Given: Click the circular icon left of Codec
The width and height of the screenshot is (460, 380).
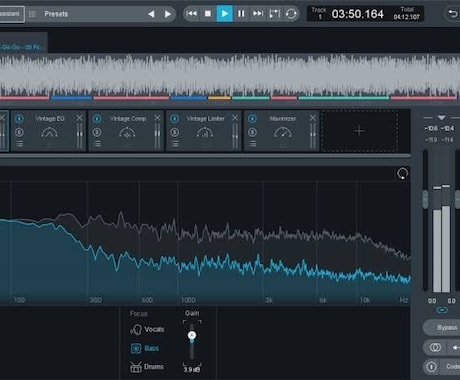Looking at the screenshot, I should pos(431,367).
